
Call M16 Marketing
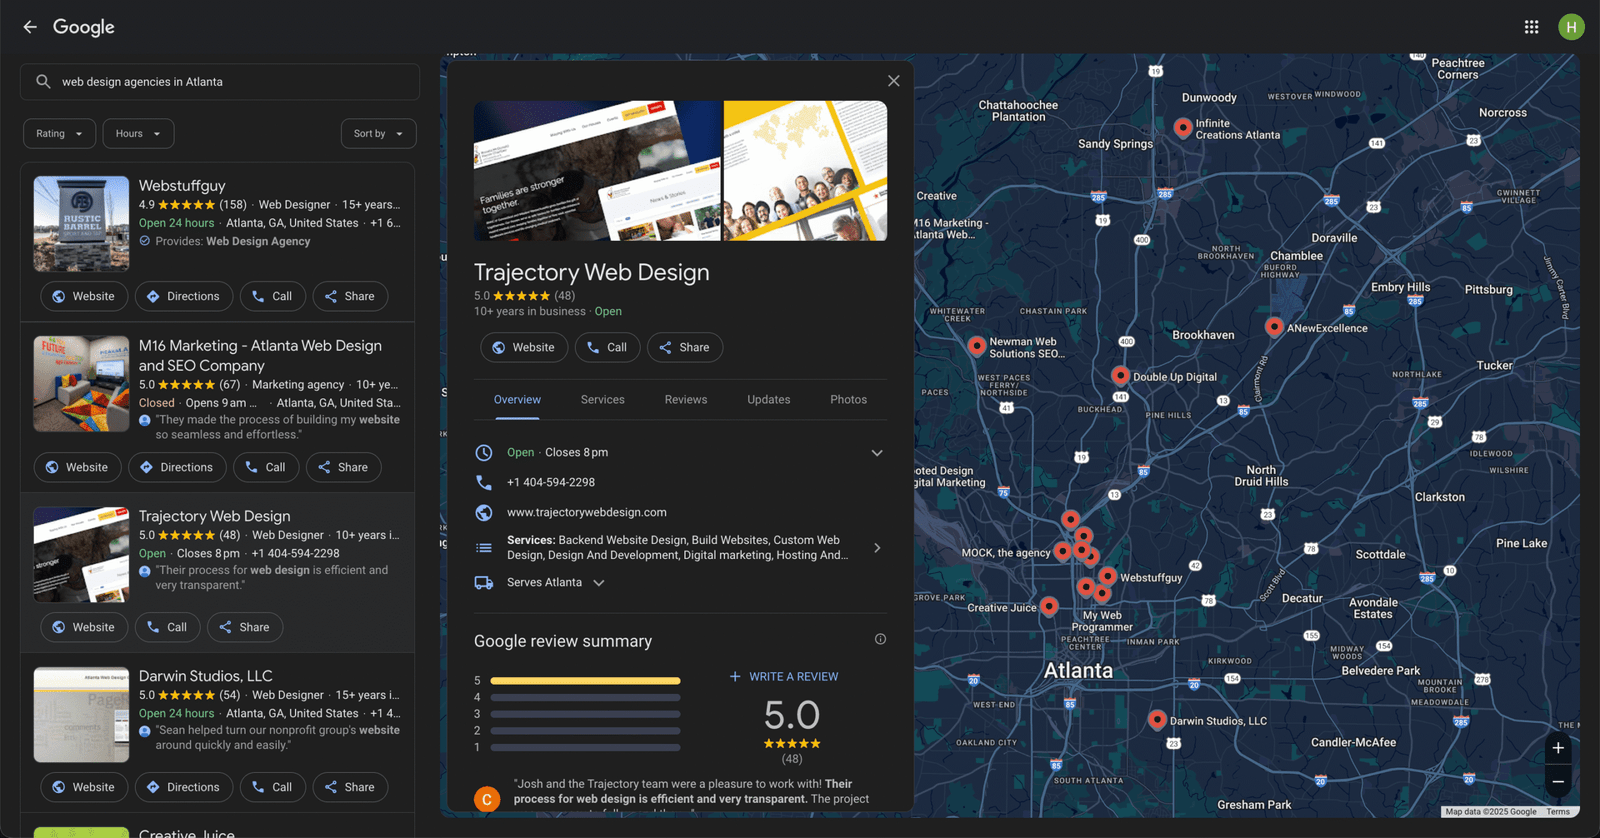(266, 467)
